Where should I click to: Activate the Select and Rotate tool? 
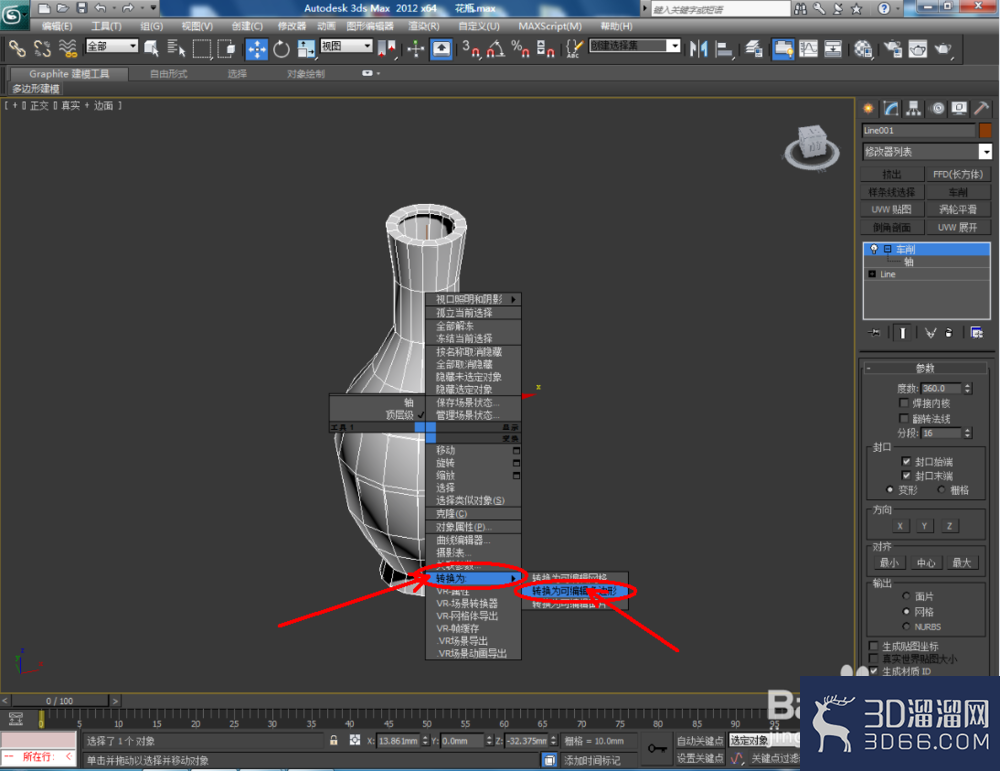coord(281,48)
